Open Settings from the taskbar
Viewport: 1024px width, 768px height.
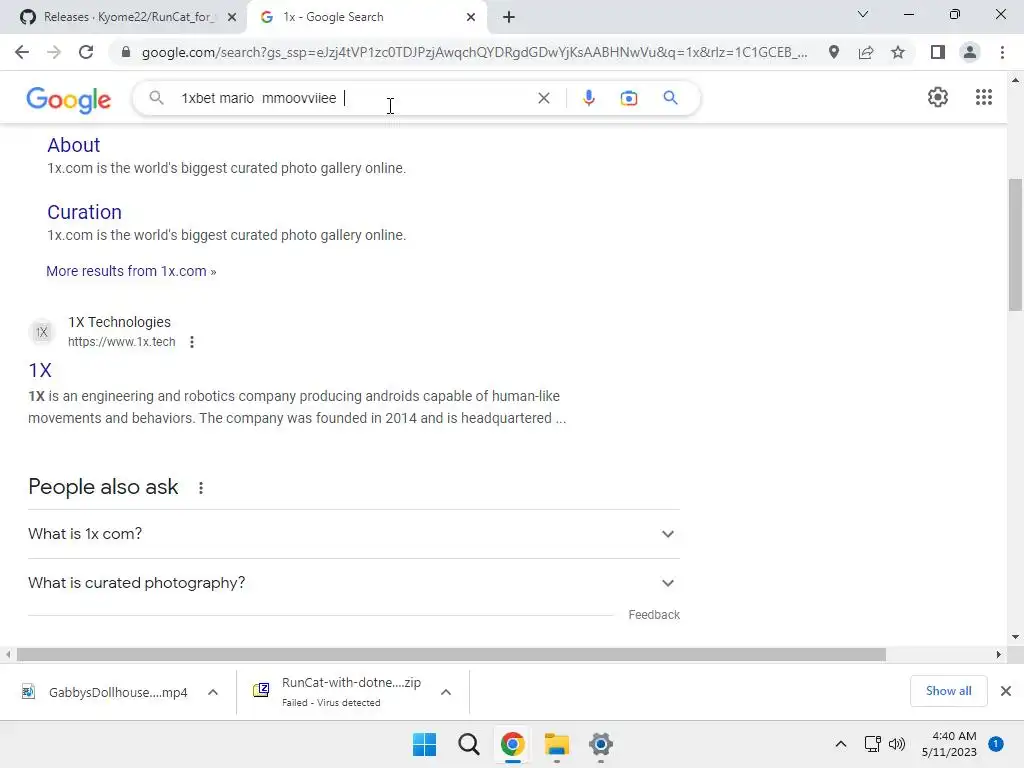(601, 744)
